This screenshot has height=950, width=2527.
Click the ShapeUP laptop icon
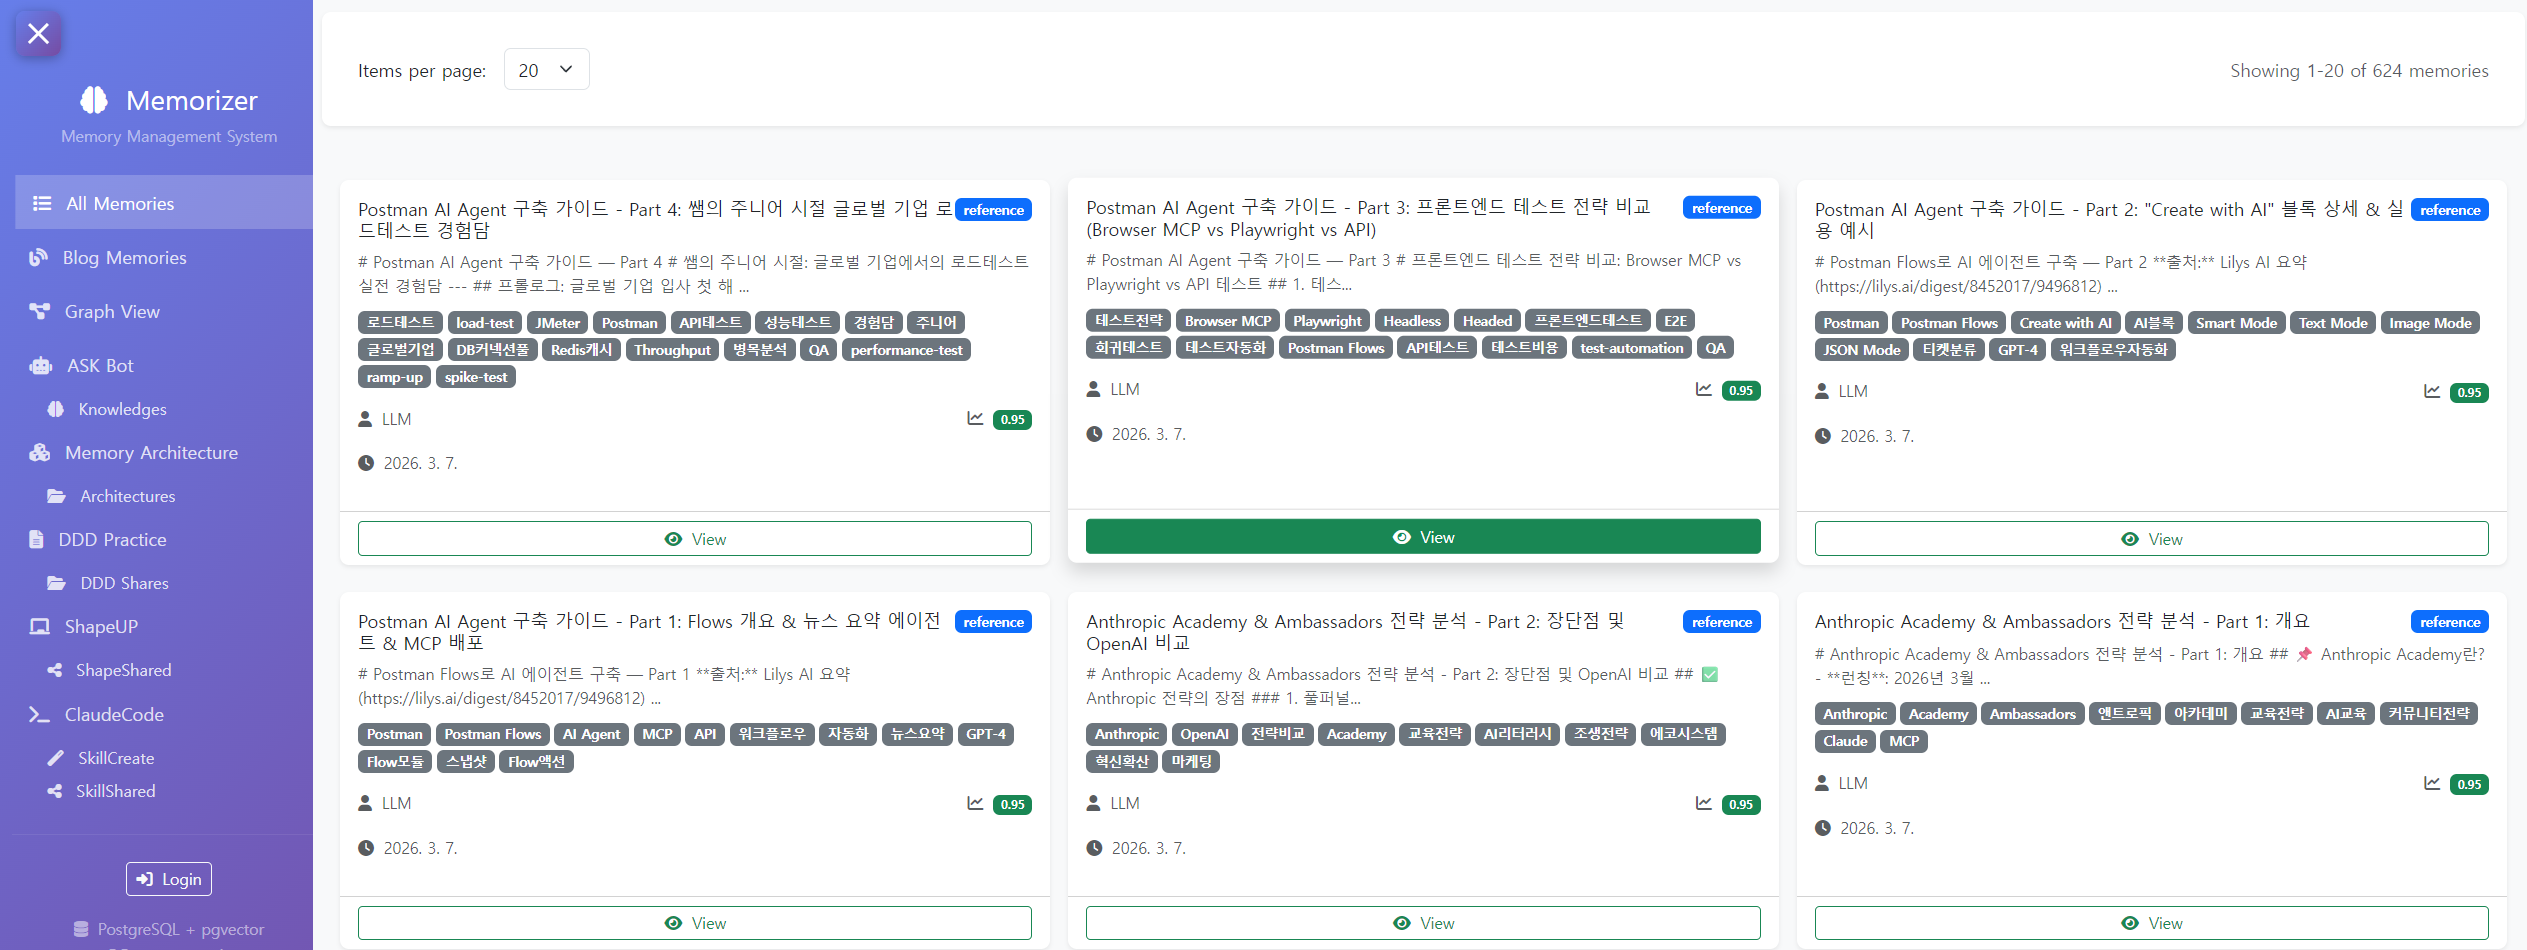click(39, 627)
